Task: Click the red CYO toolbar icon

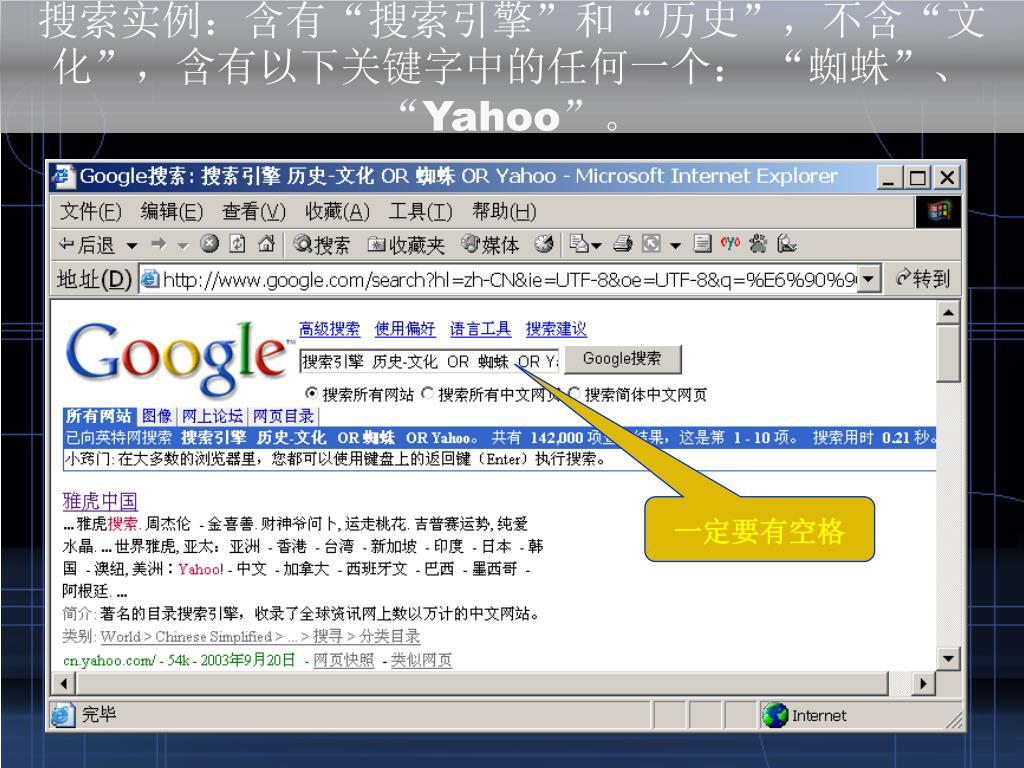Action: pyautogui.click(x=730, y=244)
